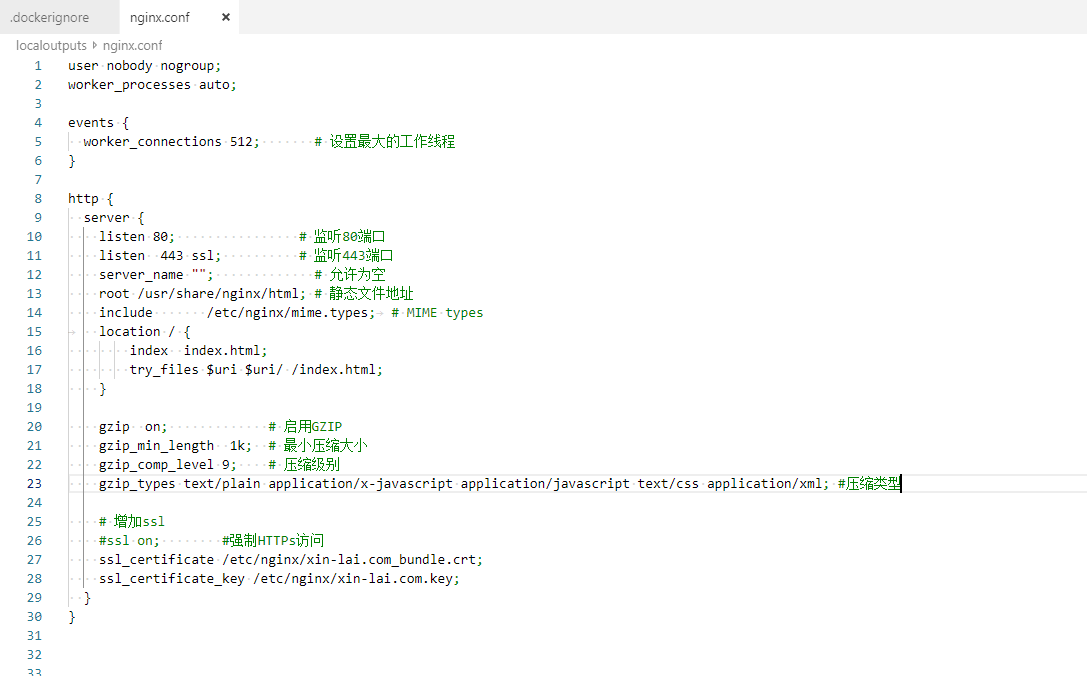Image resolution: width=1087 pixels, height=676 pixels.
Task: Place cursor on the listen 80 directive
Action: click(136, 237)
